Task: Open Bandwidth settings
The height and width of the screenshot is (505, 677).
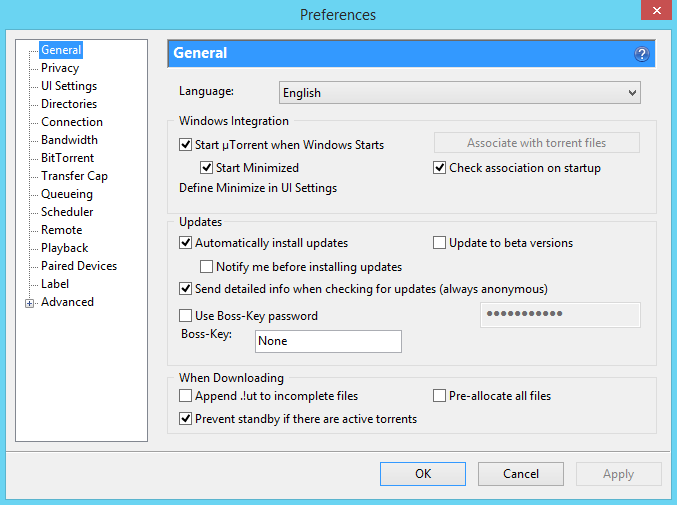Action: pos(70,140)
